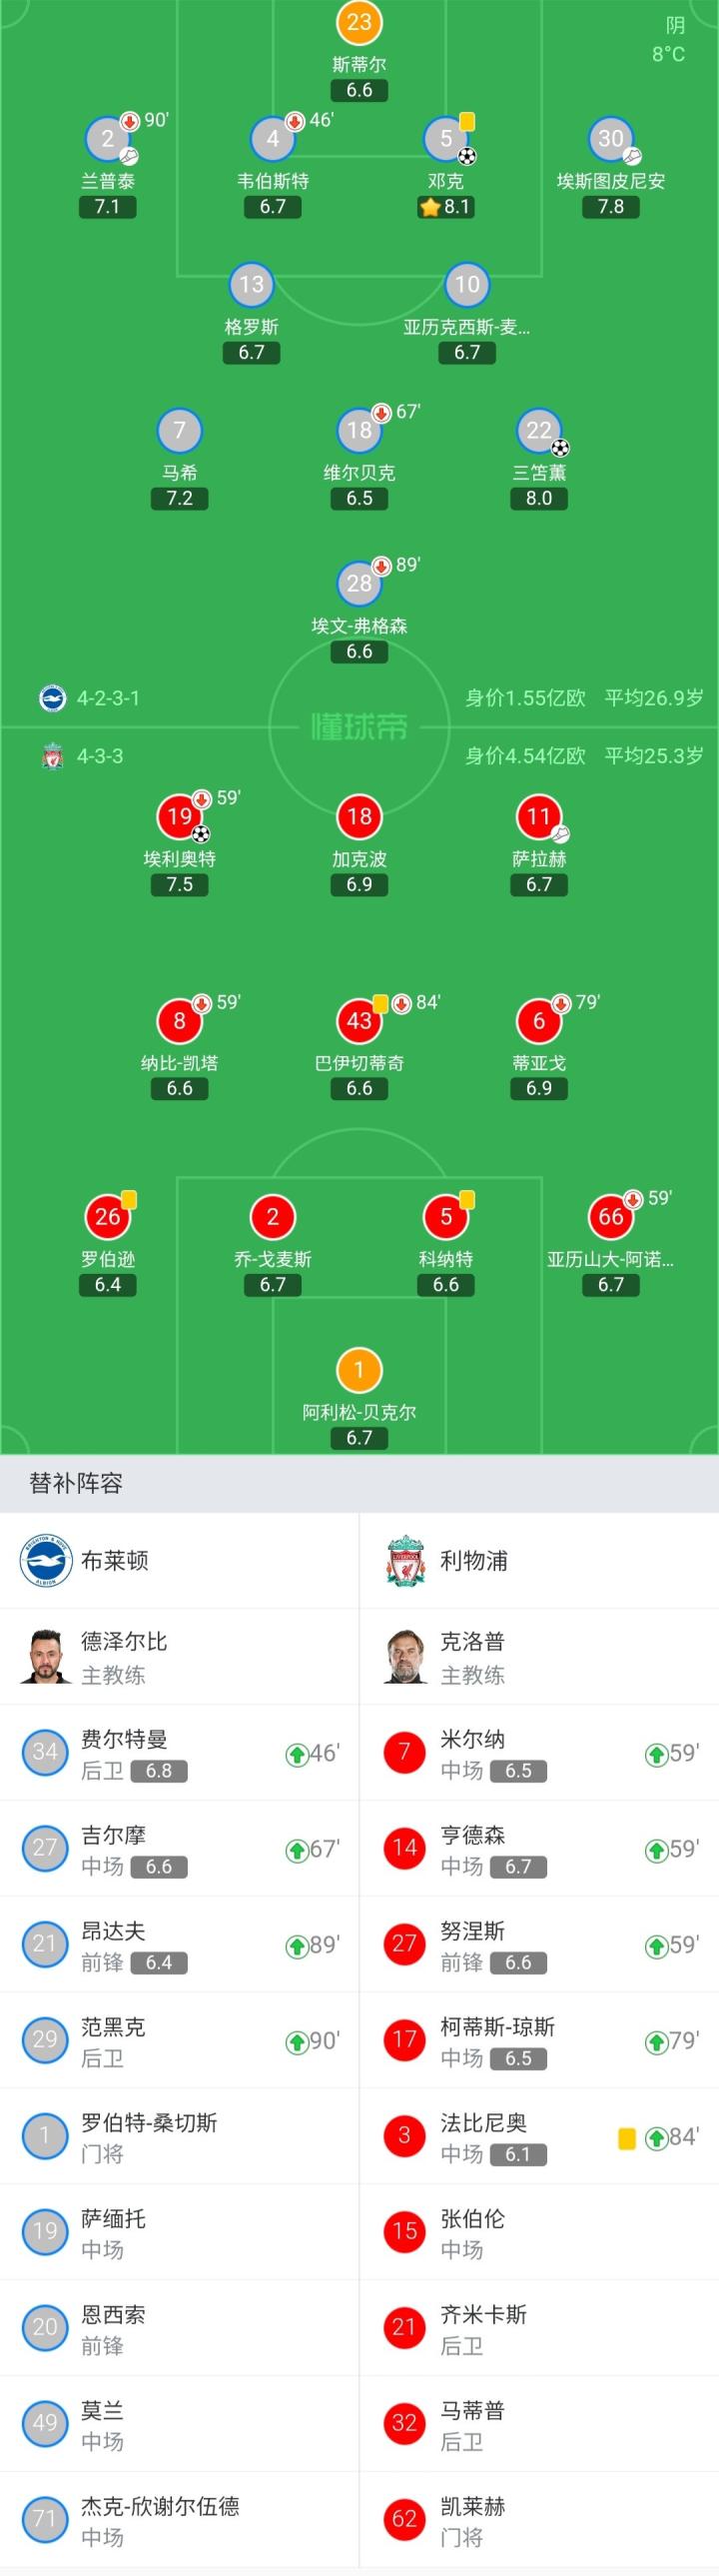Select 布莱顿 team header in substitutes

point(179,1560)
